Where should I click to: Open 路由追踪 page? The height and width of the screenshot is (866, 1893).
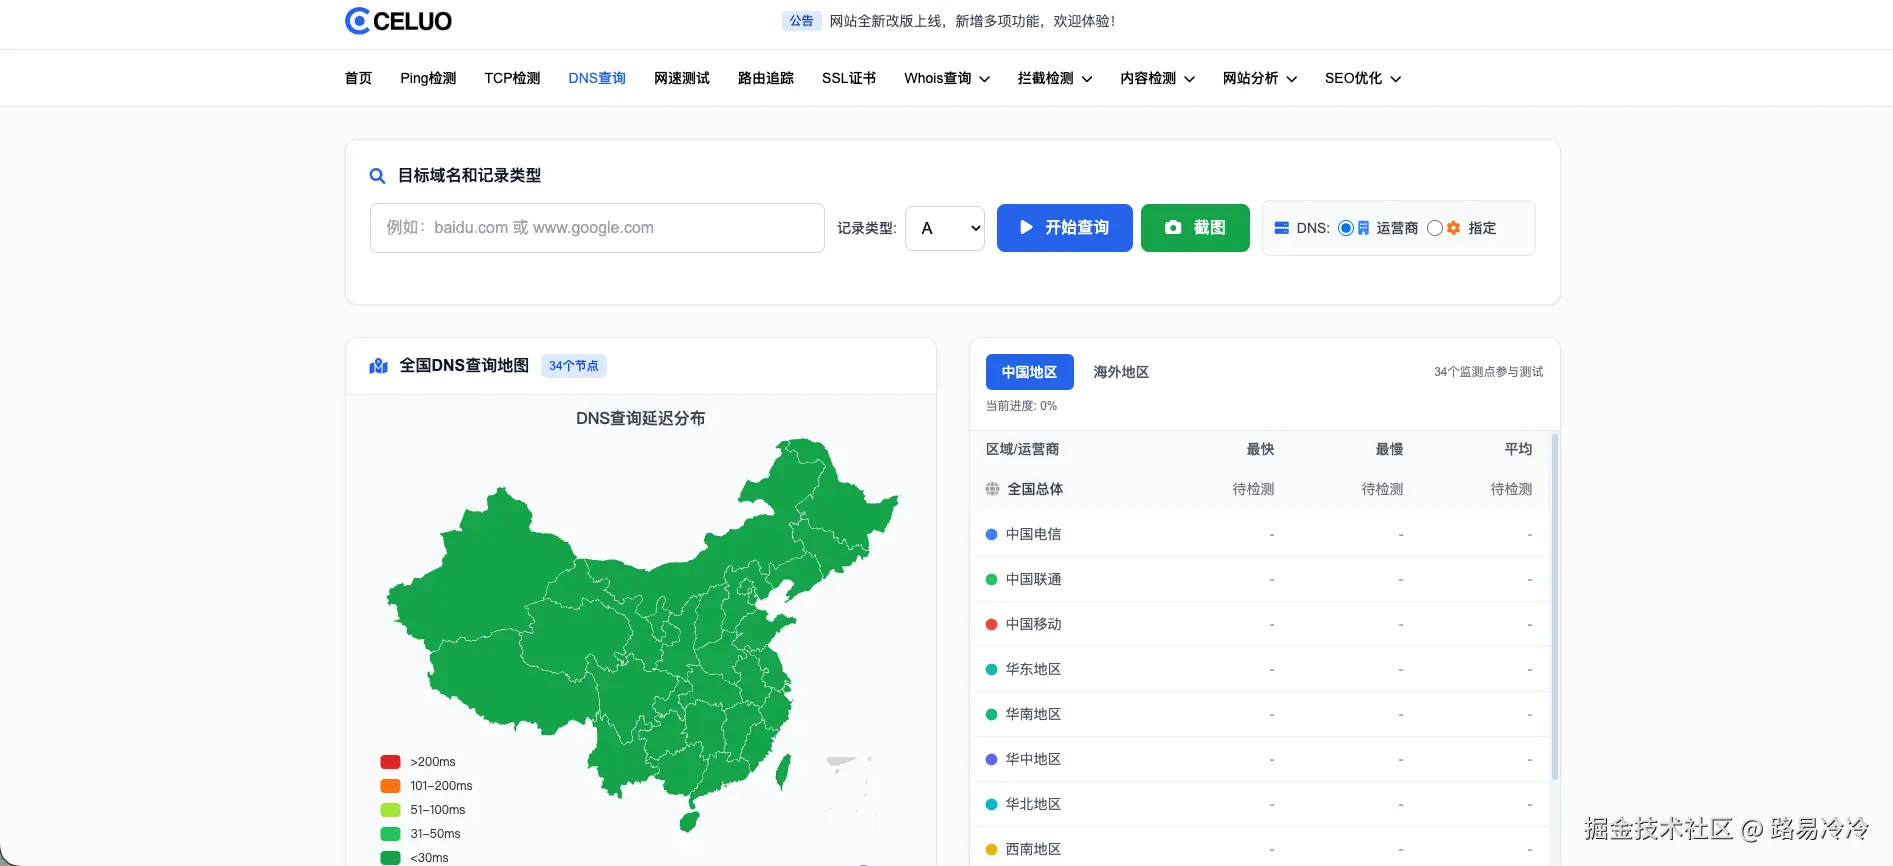click(x=766, y=78)
